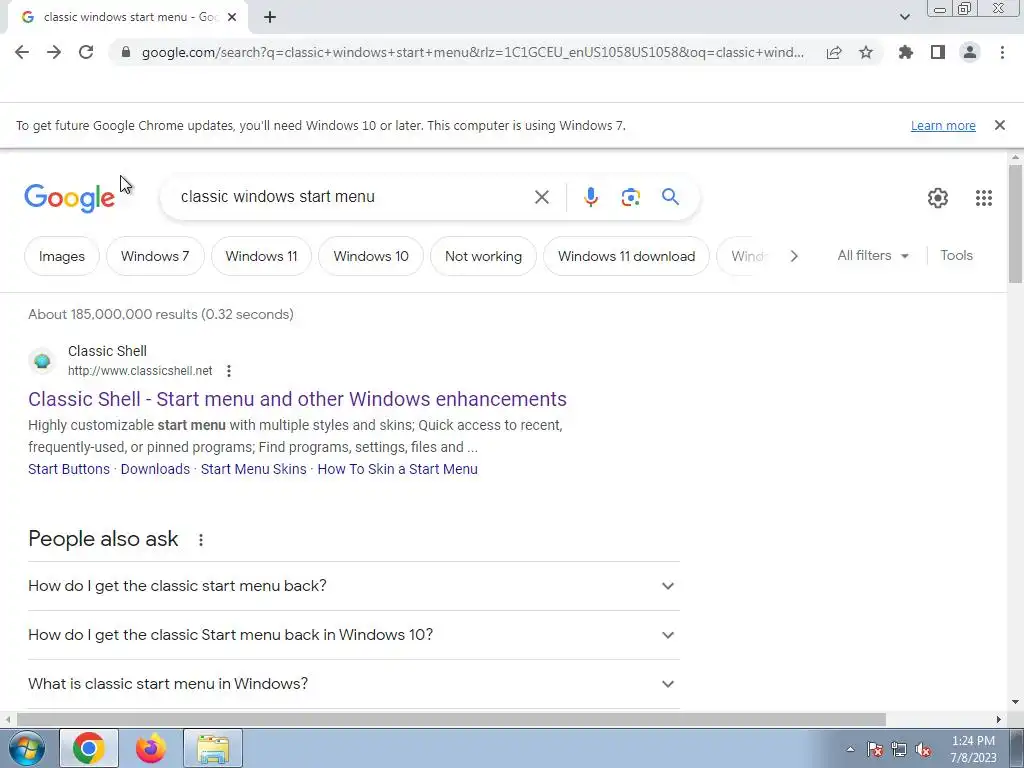The image size is (1024, 768).
Task: Open the side panel icon
Action: click(938, 52)
